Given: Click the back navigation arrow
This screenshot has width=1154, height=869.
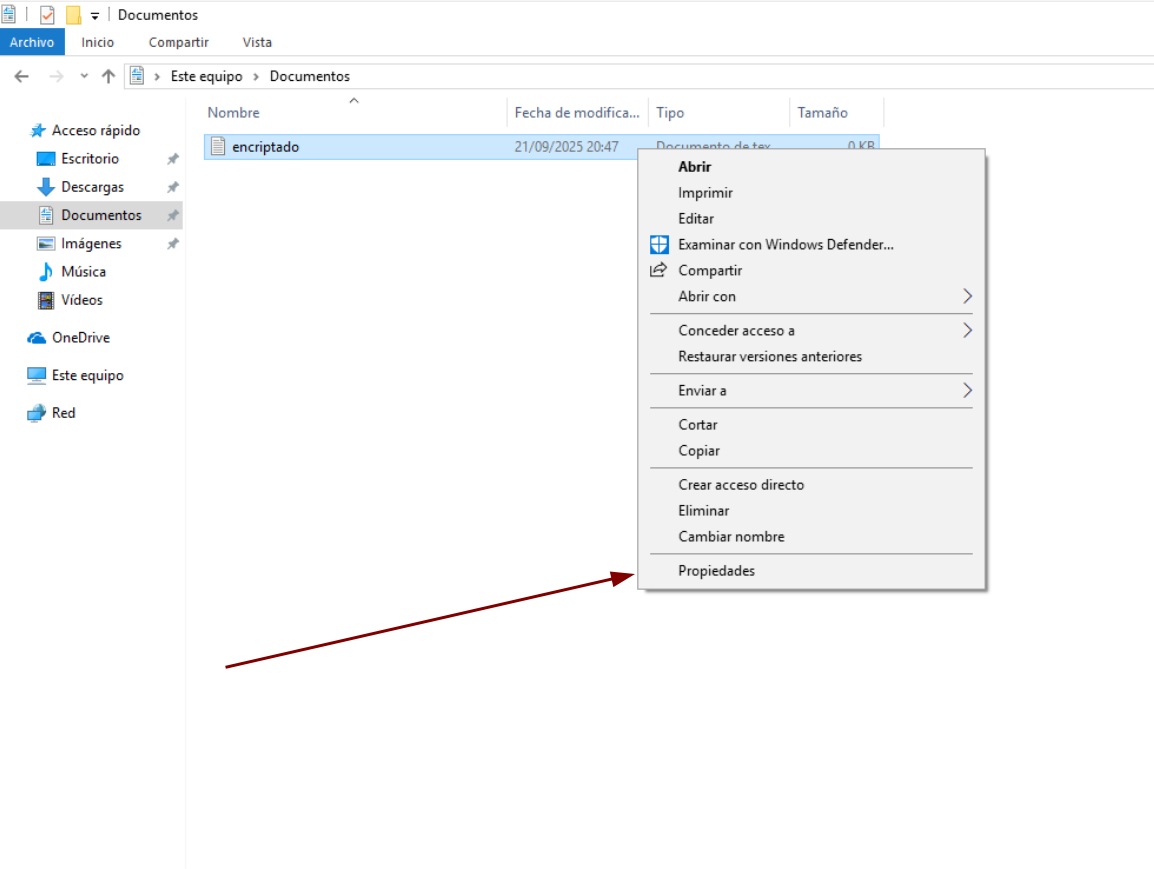Looking at the screenshot, I should tap(21, 76).
